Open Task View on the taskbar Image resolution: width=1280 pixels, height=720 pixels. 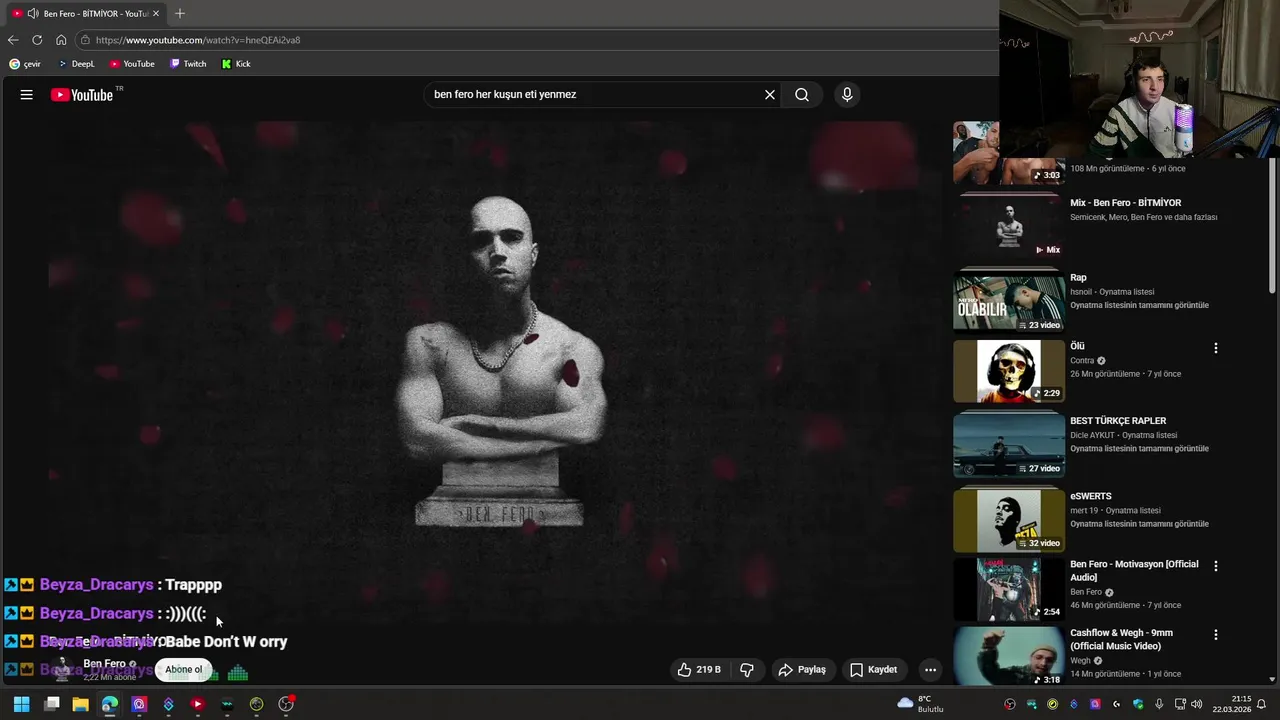(51, 704)
